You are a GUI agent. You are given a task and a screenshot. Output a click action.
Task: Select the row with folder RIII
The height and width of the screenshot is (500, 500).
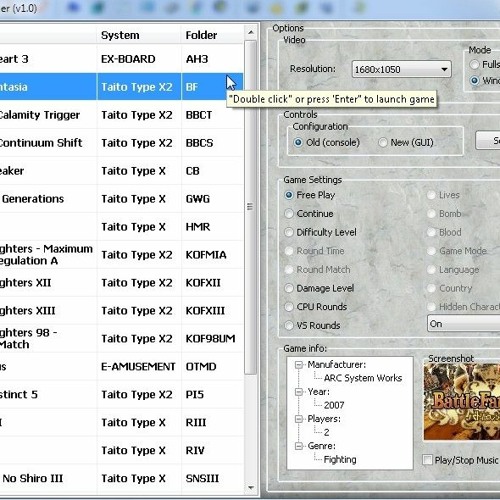point(121,423)
